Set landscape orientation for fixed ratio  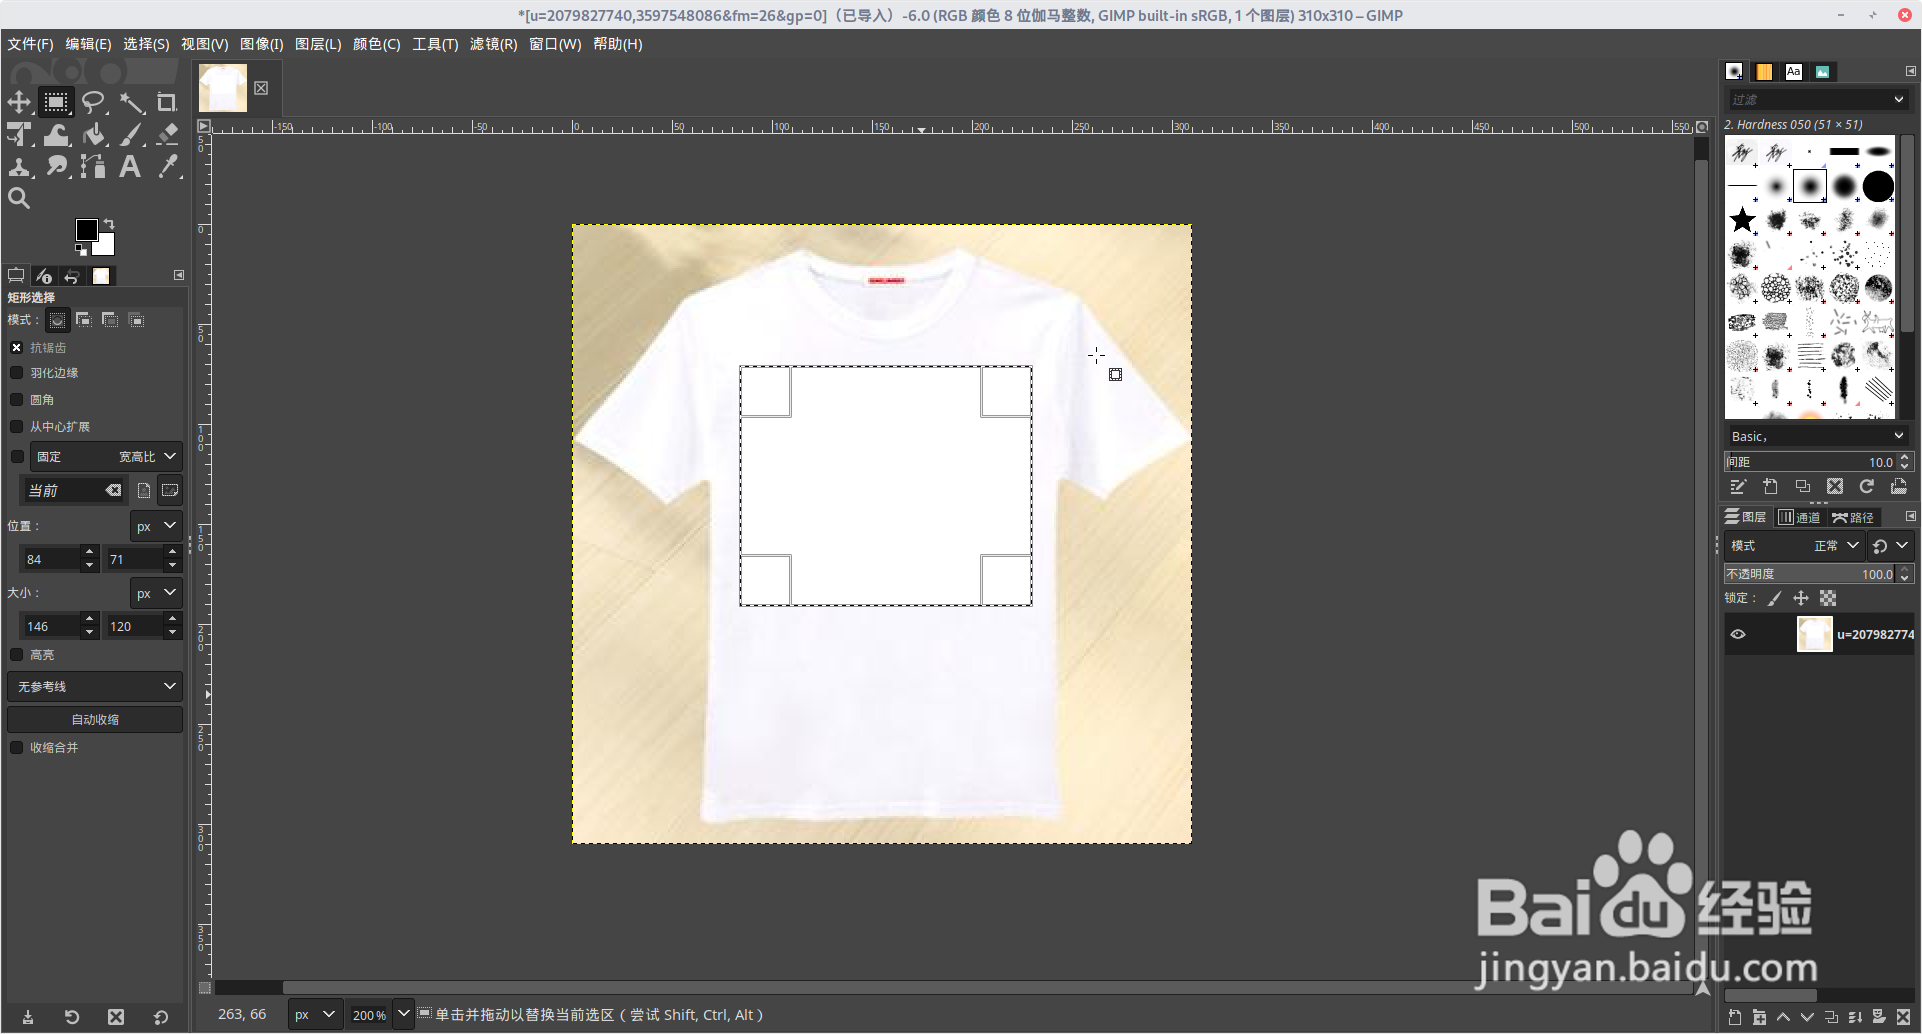coord(170,490)
